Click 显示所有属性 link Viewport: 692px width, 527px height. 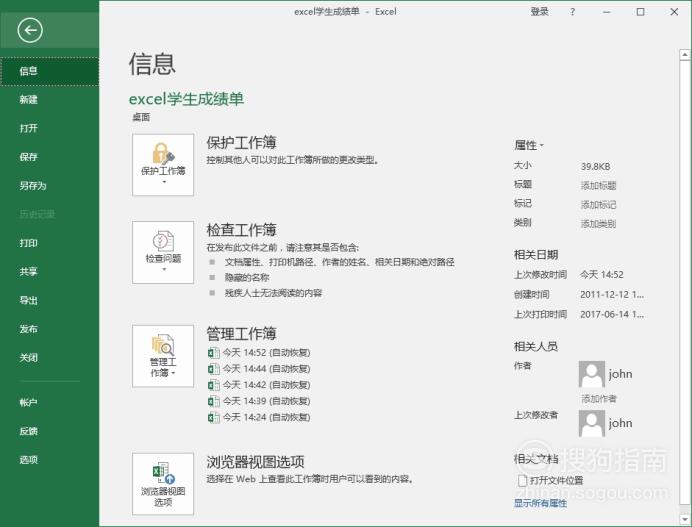click(540, 503)
